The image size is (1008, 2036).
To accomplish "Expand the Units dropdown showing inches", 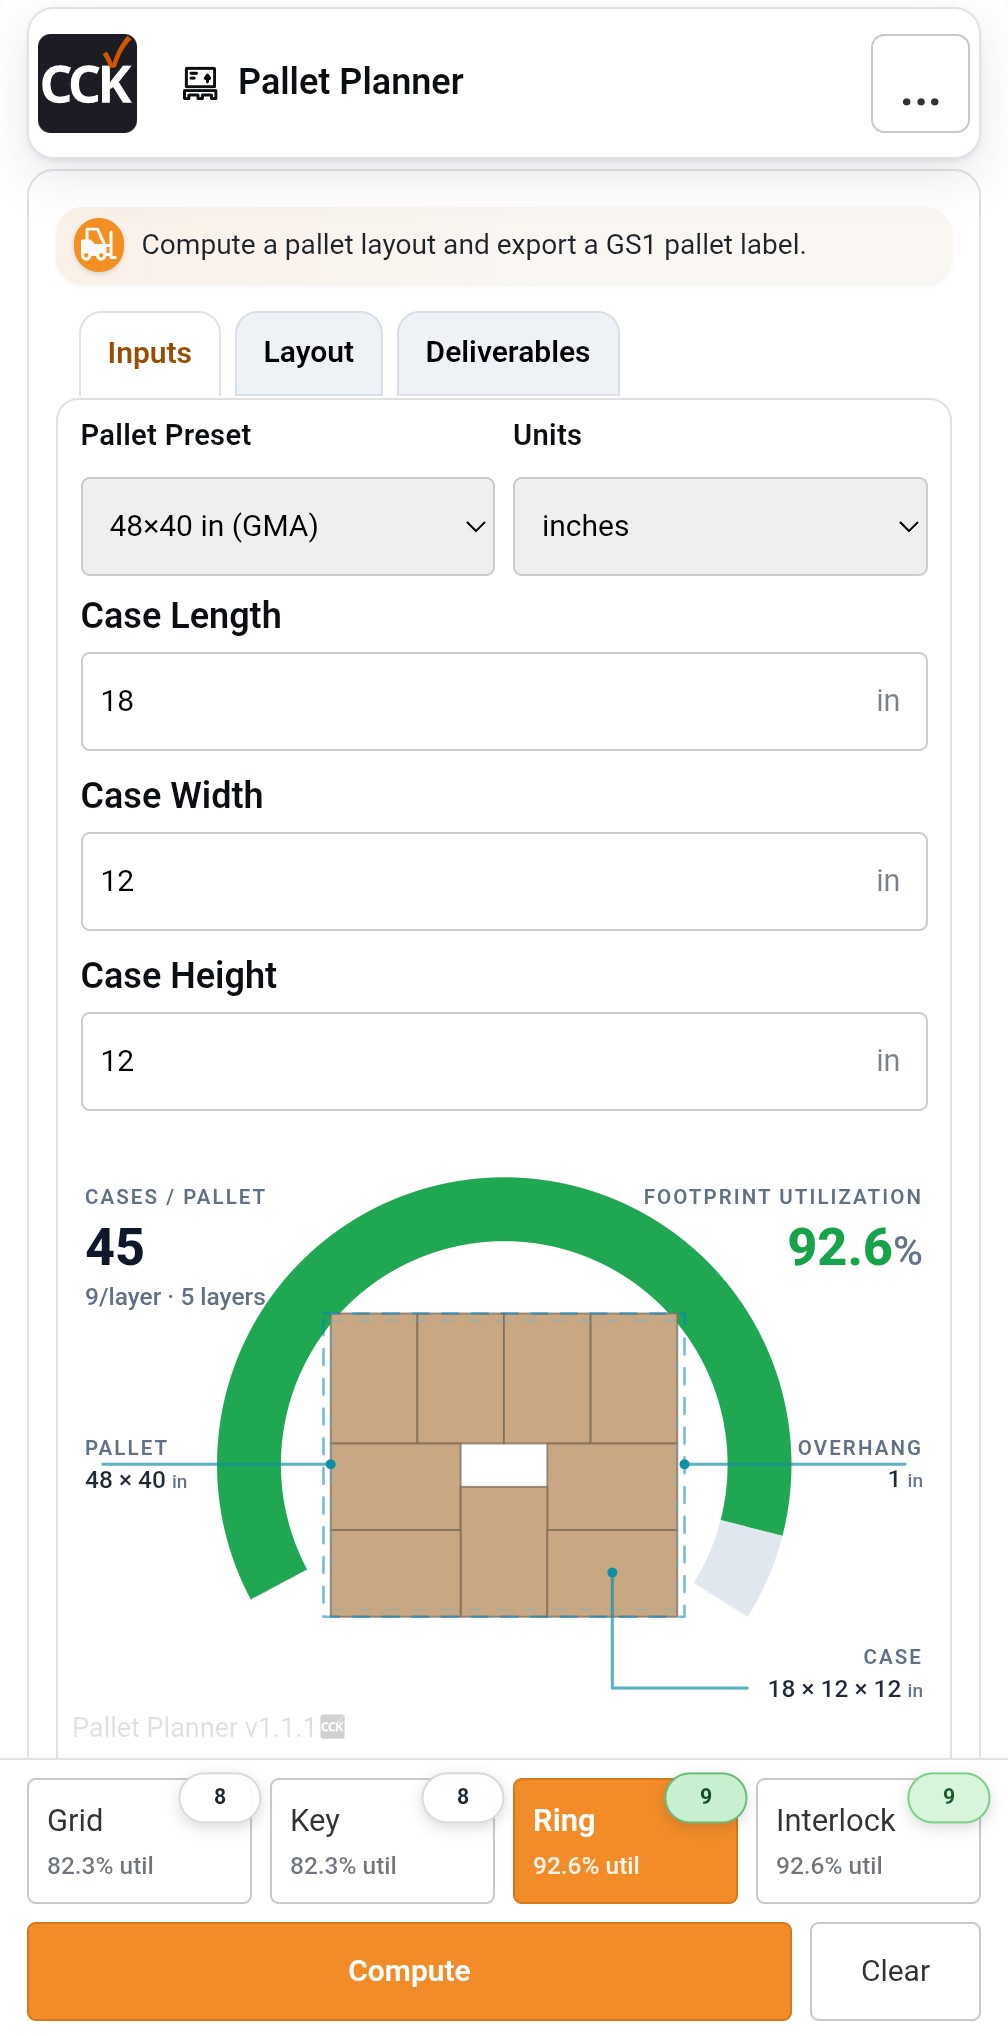I will tap(720, 526).
